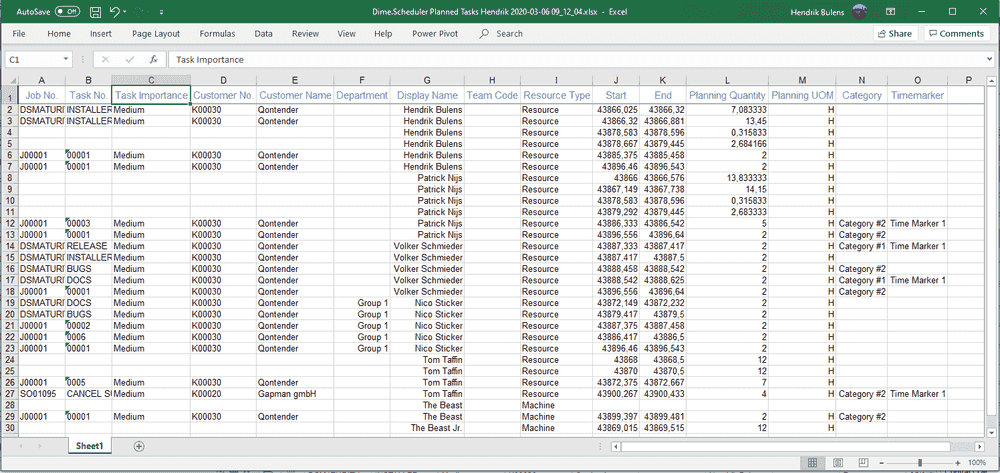Select column G header

427,80
